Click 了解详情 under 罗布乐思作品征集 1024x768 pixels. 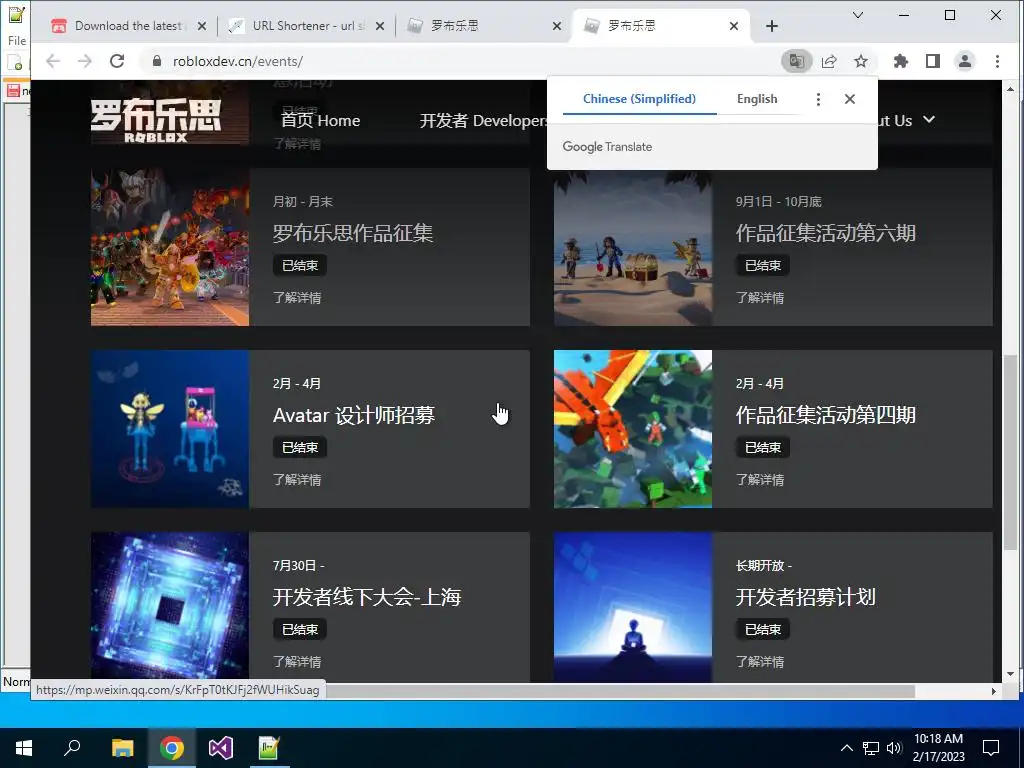297,298
